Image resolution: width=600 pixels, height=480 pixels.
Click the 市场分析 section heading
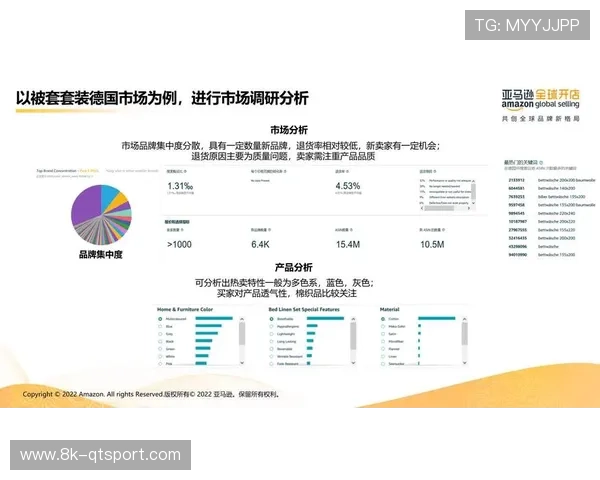point(289,130)
